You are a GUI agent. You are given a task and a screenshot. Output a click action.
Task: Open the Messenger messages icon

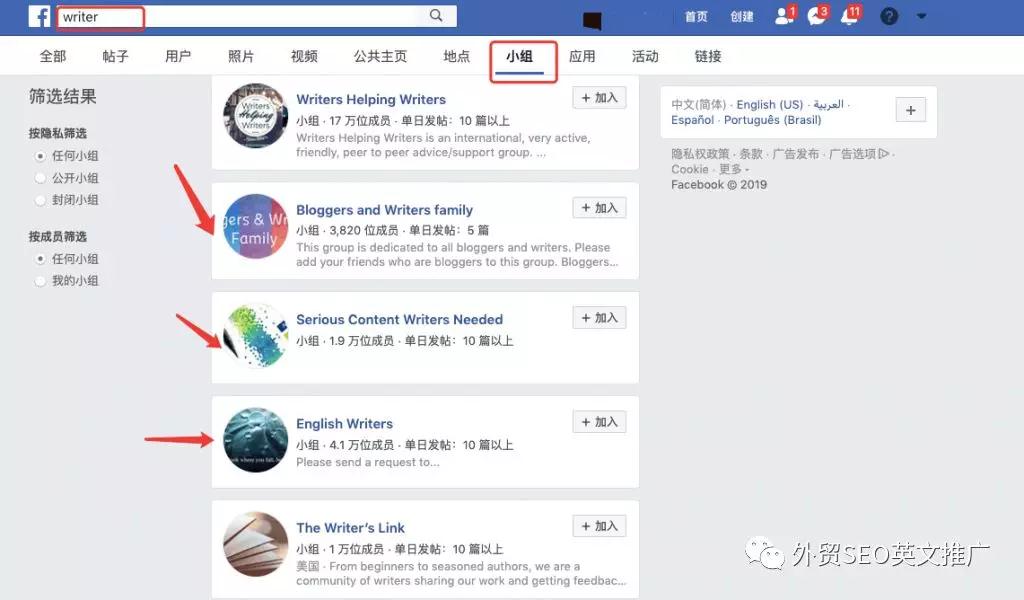(817, 16)
